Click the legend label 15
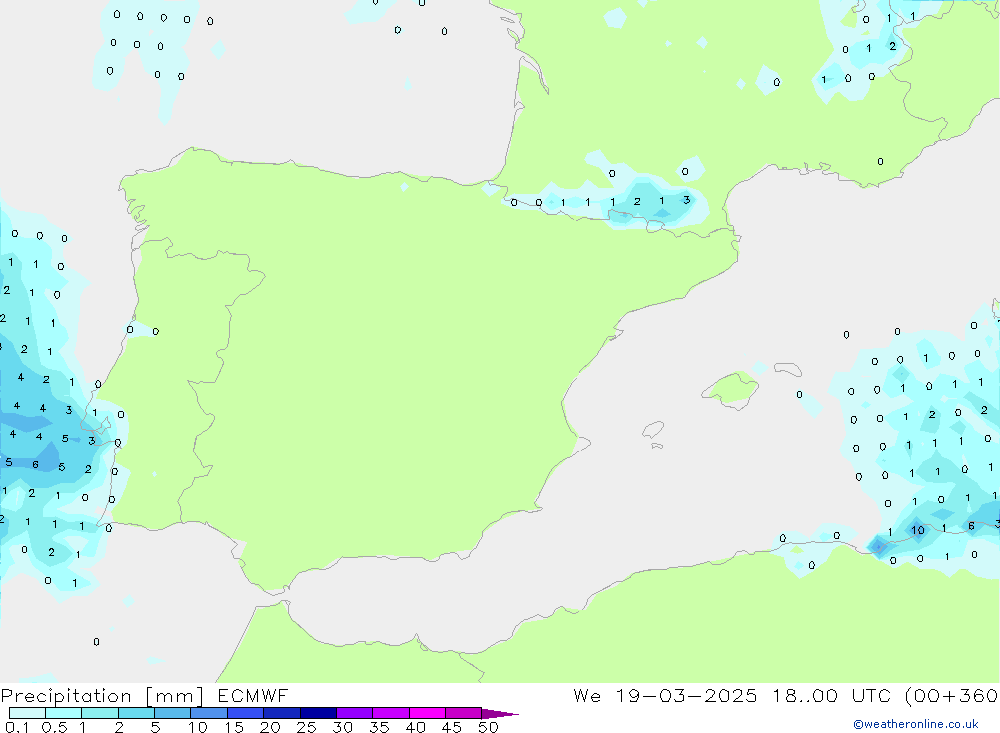1000x733 pixels. coord(233,727)
